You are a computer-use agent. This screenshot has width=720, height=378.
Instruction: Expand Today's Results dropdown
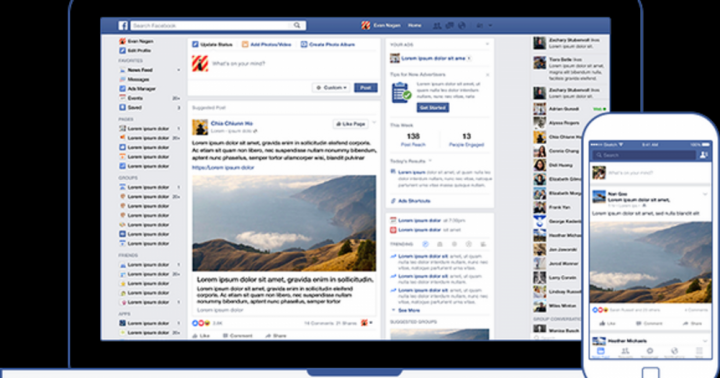[430, 161]
